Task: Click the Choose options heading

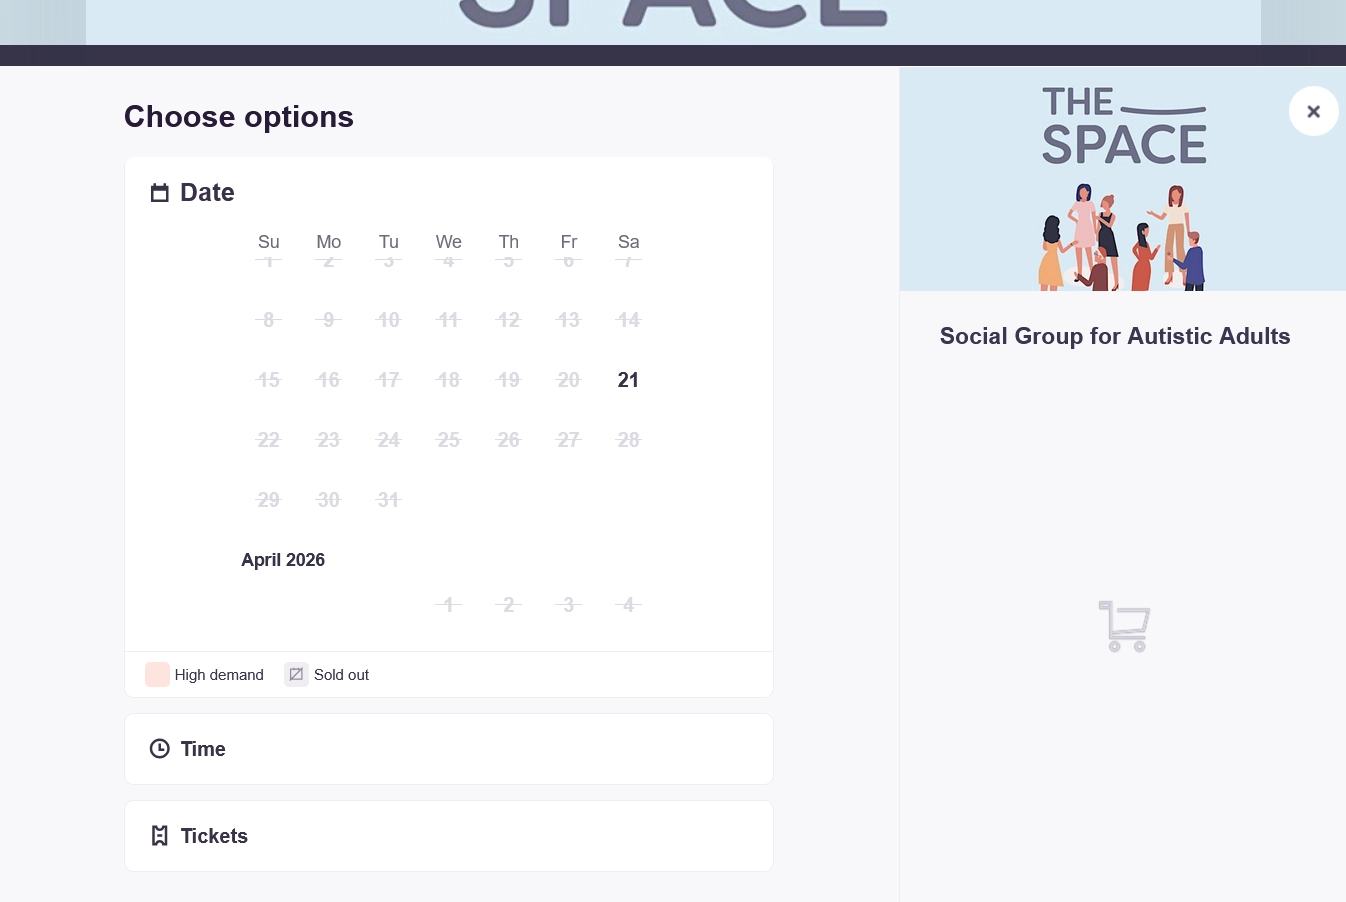Action: click(x=238, y=116)
